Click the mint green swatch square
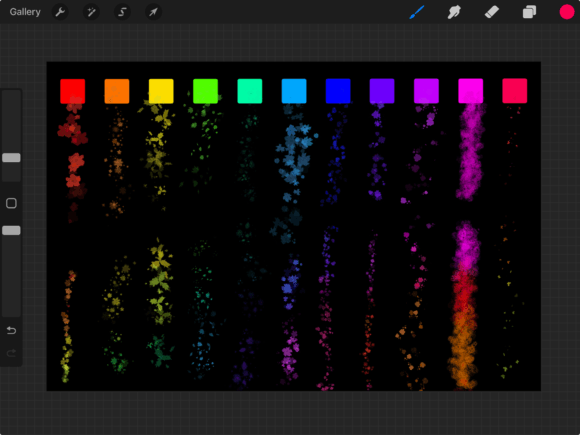Viewport: 580px width, 435px height. click(250, 91)
